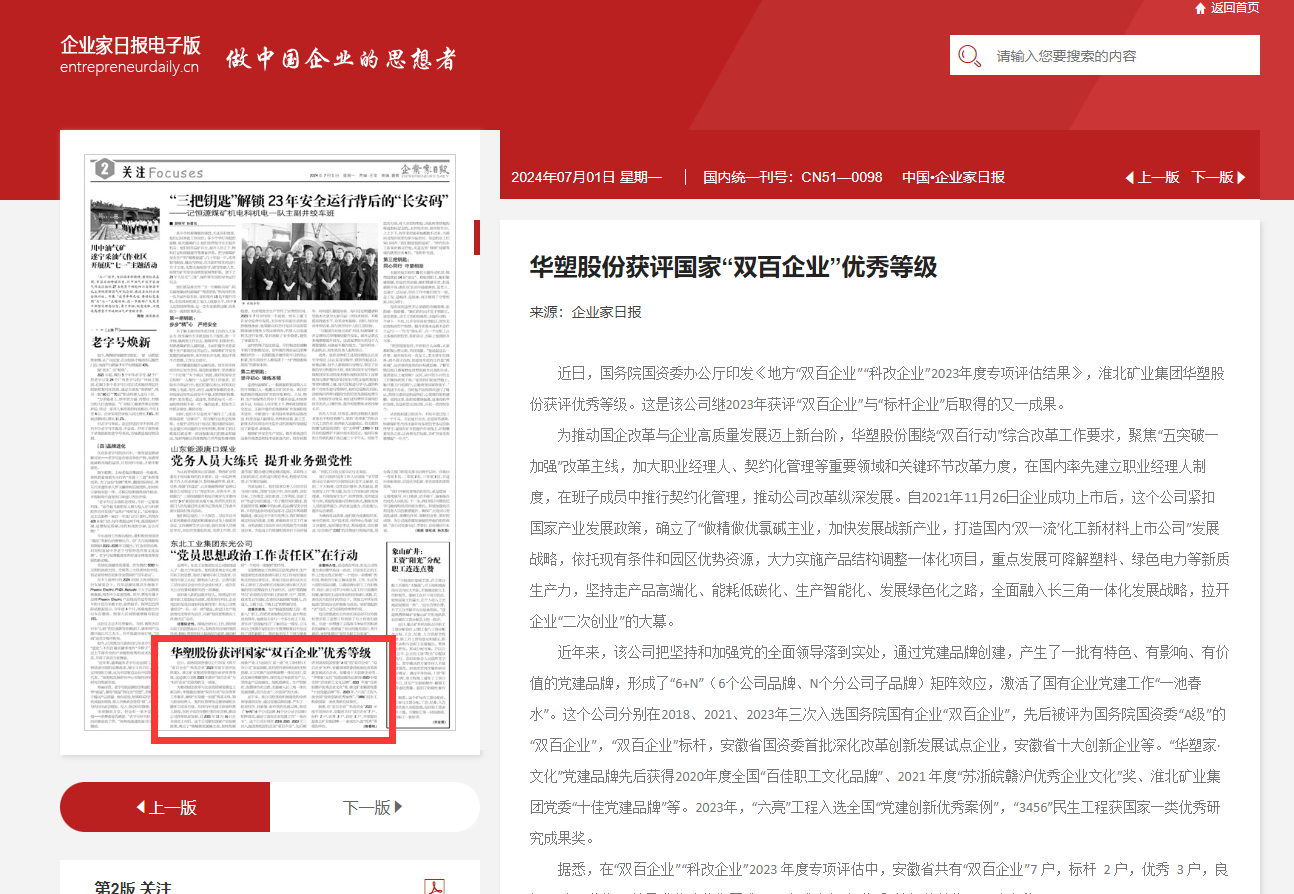Screen dimensions: 1294x894
Task: Open the PDF download icon for 第2版
Action: 434,887
